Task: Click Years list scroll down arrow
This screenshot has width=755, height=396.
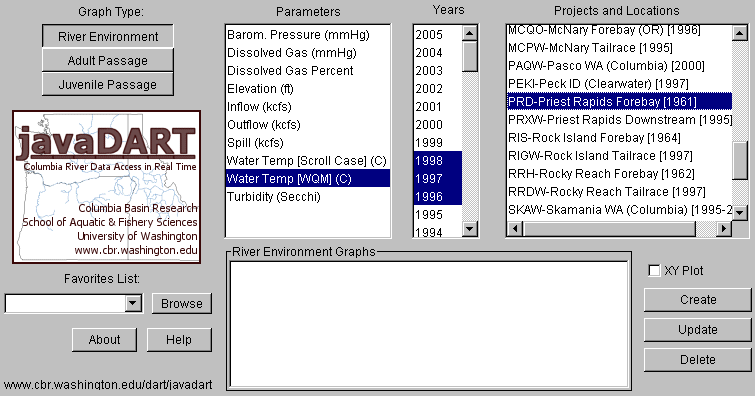Action: pos(469,228)
